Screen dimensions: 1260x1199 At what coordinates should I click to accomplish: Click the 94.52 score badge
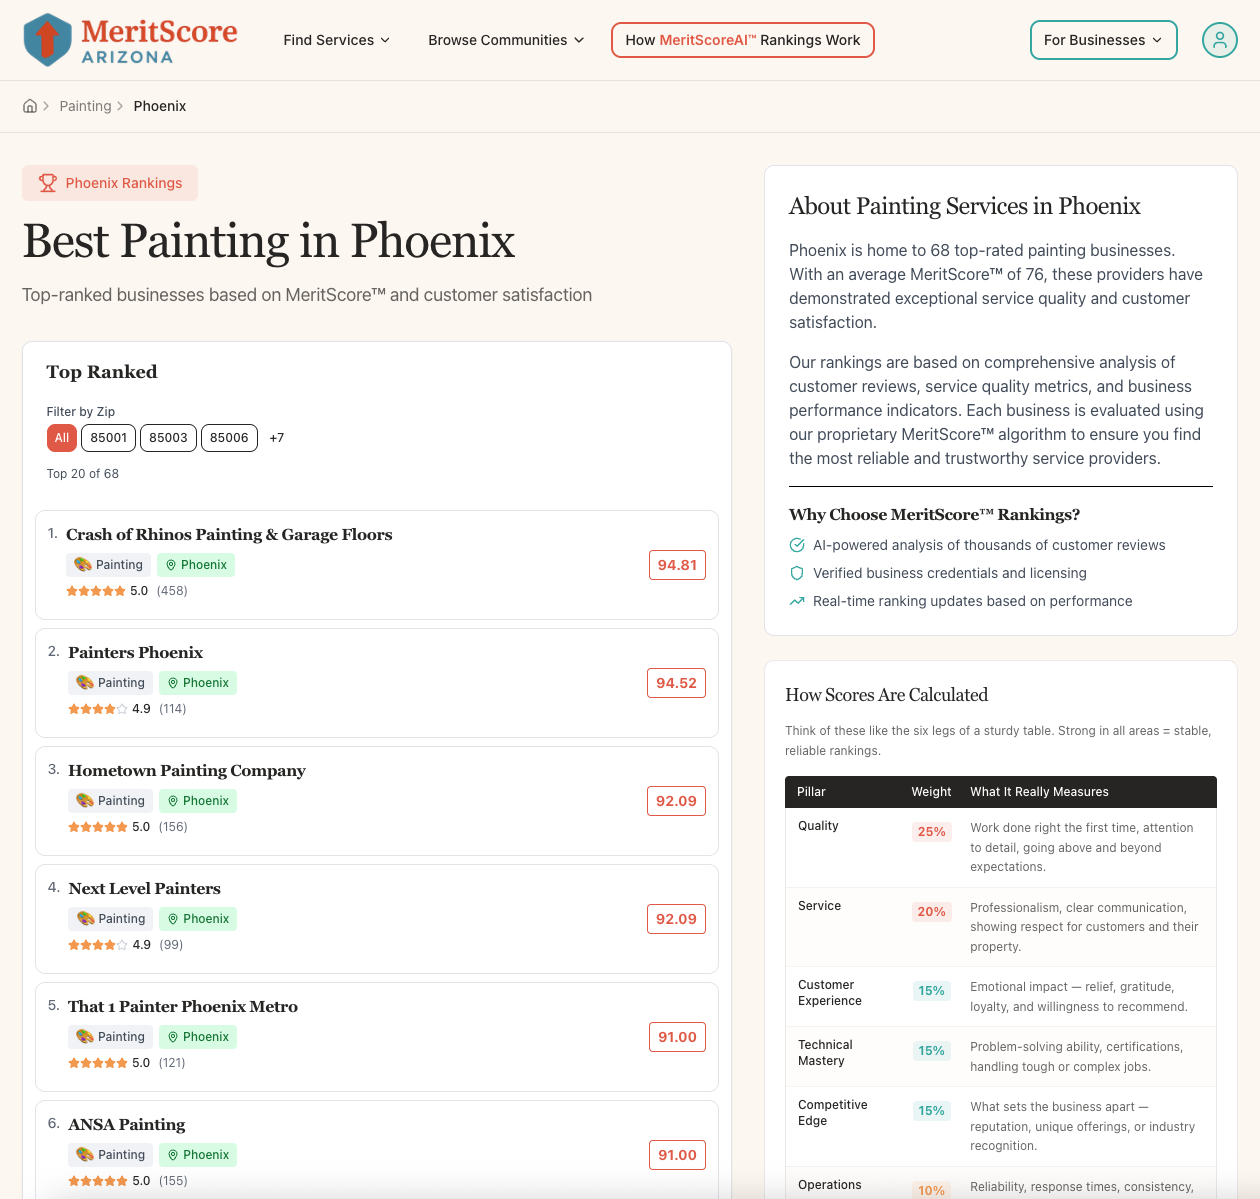click(676, 683)
